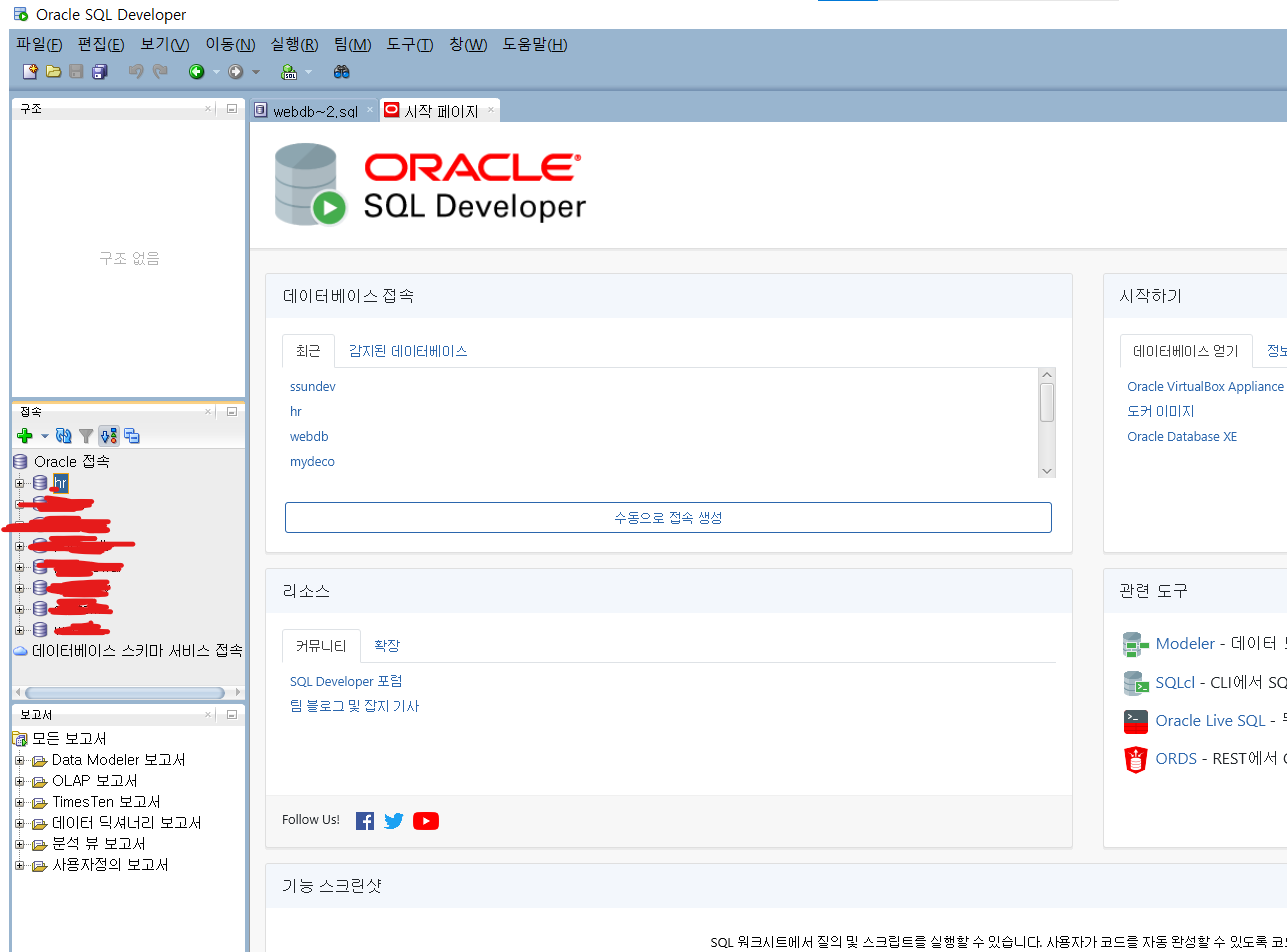
Task: Select 감지된 데이터베이스 tab
Action: (408, 351)
